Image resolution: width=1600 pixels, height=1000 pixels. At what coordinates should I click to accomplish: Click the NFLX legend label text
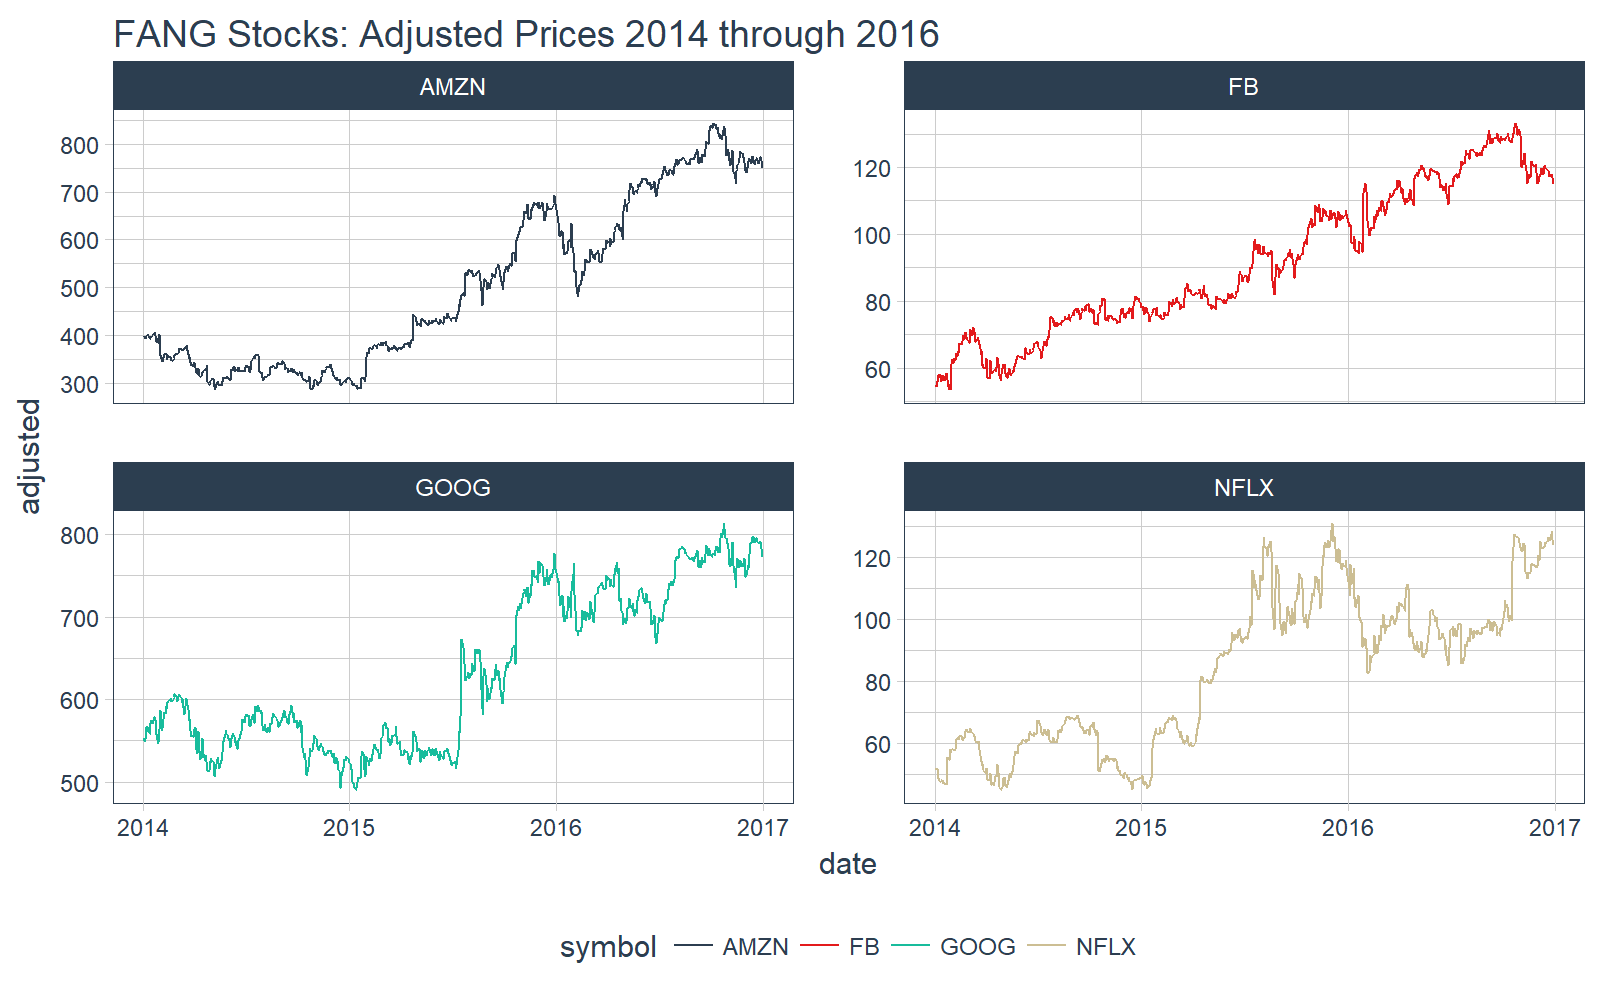tap(1106, 947)
